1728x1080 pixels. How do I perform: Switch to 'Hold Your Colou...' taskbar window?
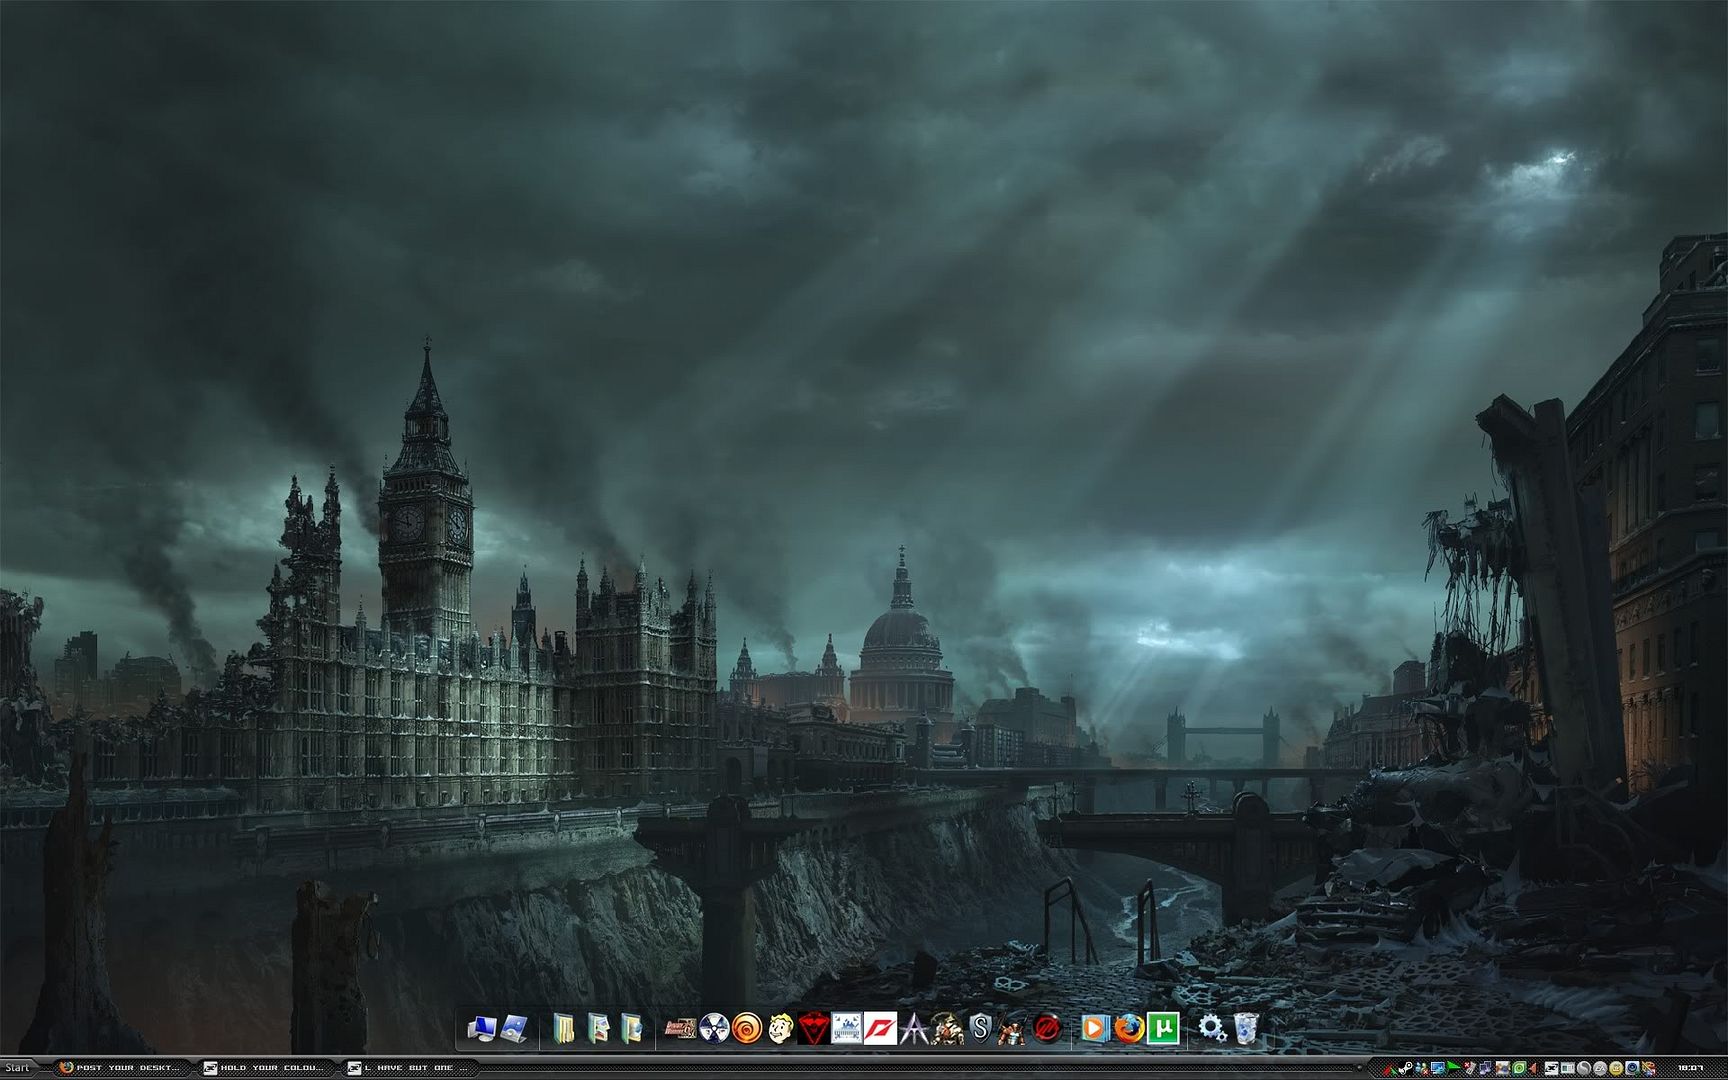click(x=263, y=1068)
